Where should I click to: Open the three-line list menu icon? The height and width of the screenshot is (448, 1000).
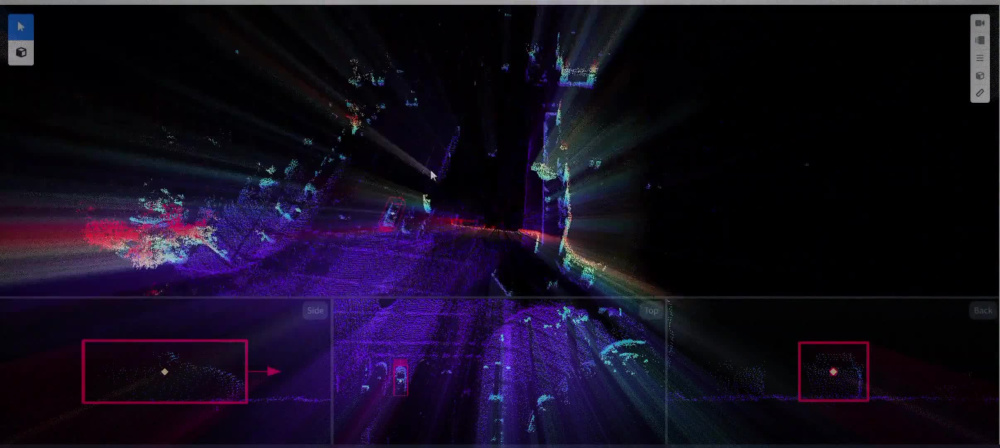(x=980, y=58)
